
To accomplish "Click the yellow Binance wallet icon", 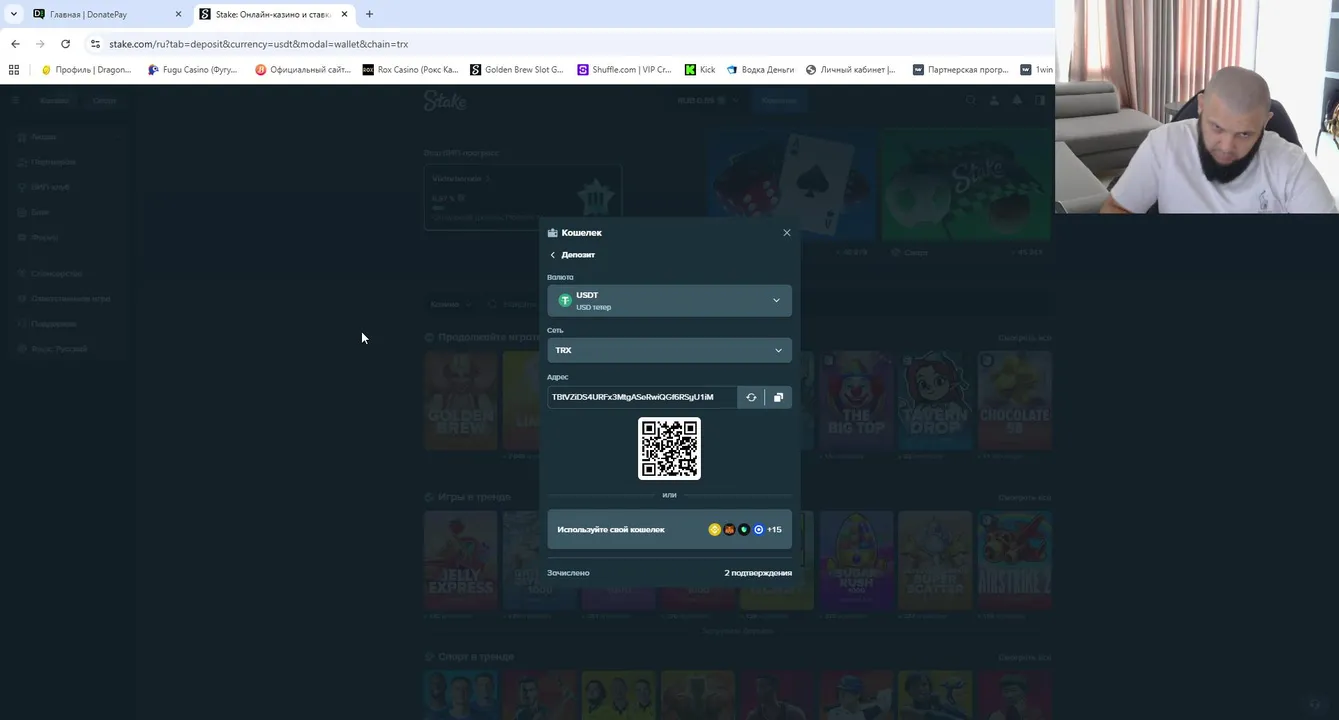I will [714, 530].
